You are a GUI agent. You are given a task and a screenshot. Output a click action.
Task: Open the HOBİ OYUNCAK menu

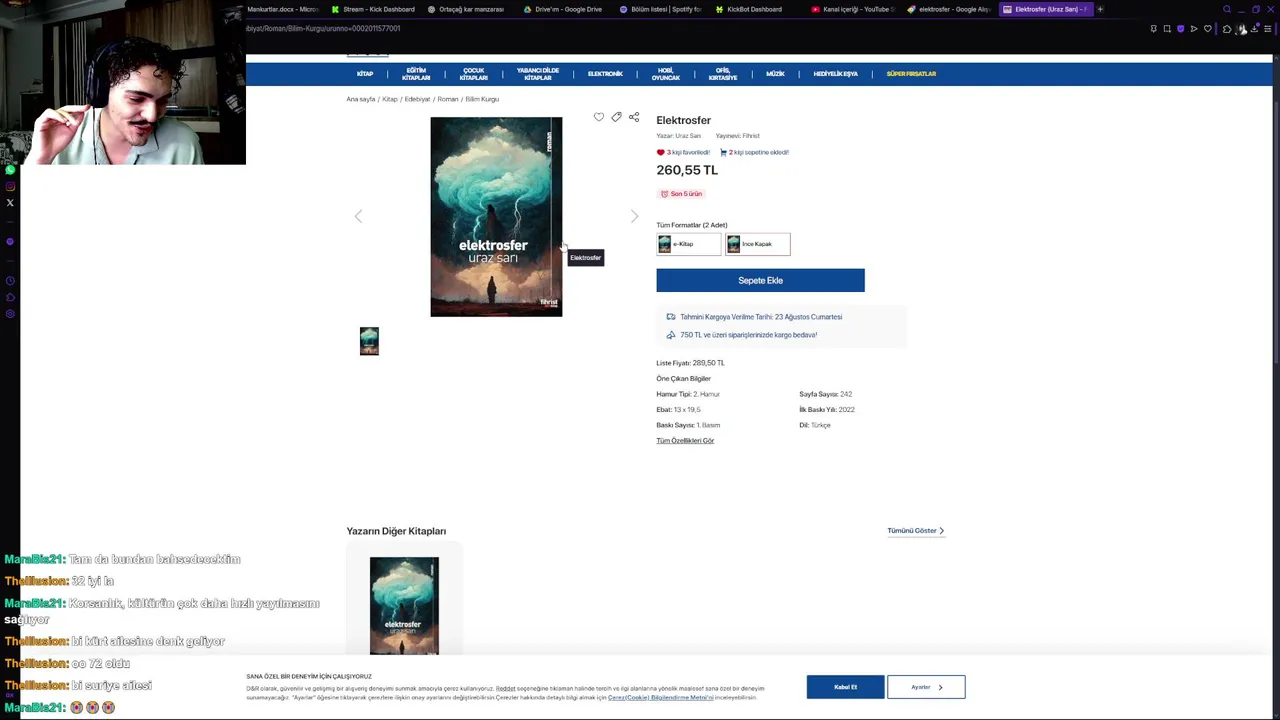665,74
